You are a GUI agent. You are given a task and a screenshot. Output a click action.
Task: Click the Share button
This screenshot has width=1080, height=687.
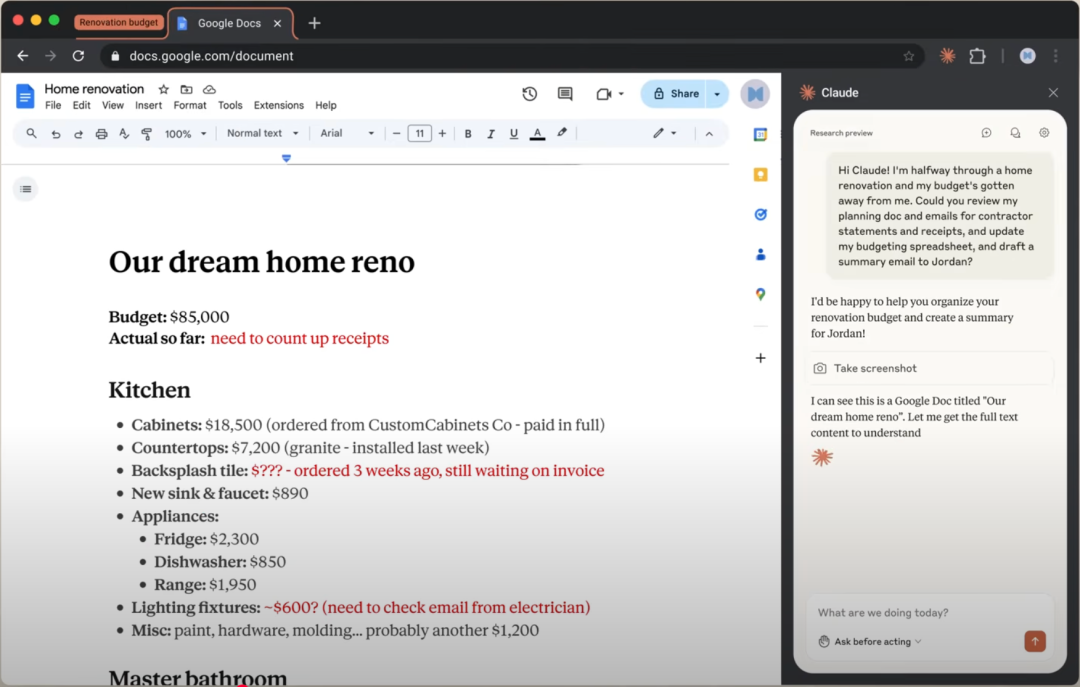coord(675,94)
